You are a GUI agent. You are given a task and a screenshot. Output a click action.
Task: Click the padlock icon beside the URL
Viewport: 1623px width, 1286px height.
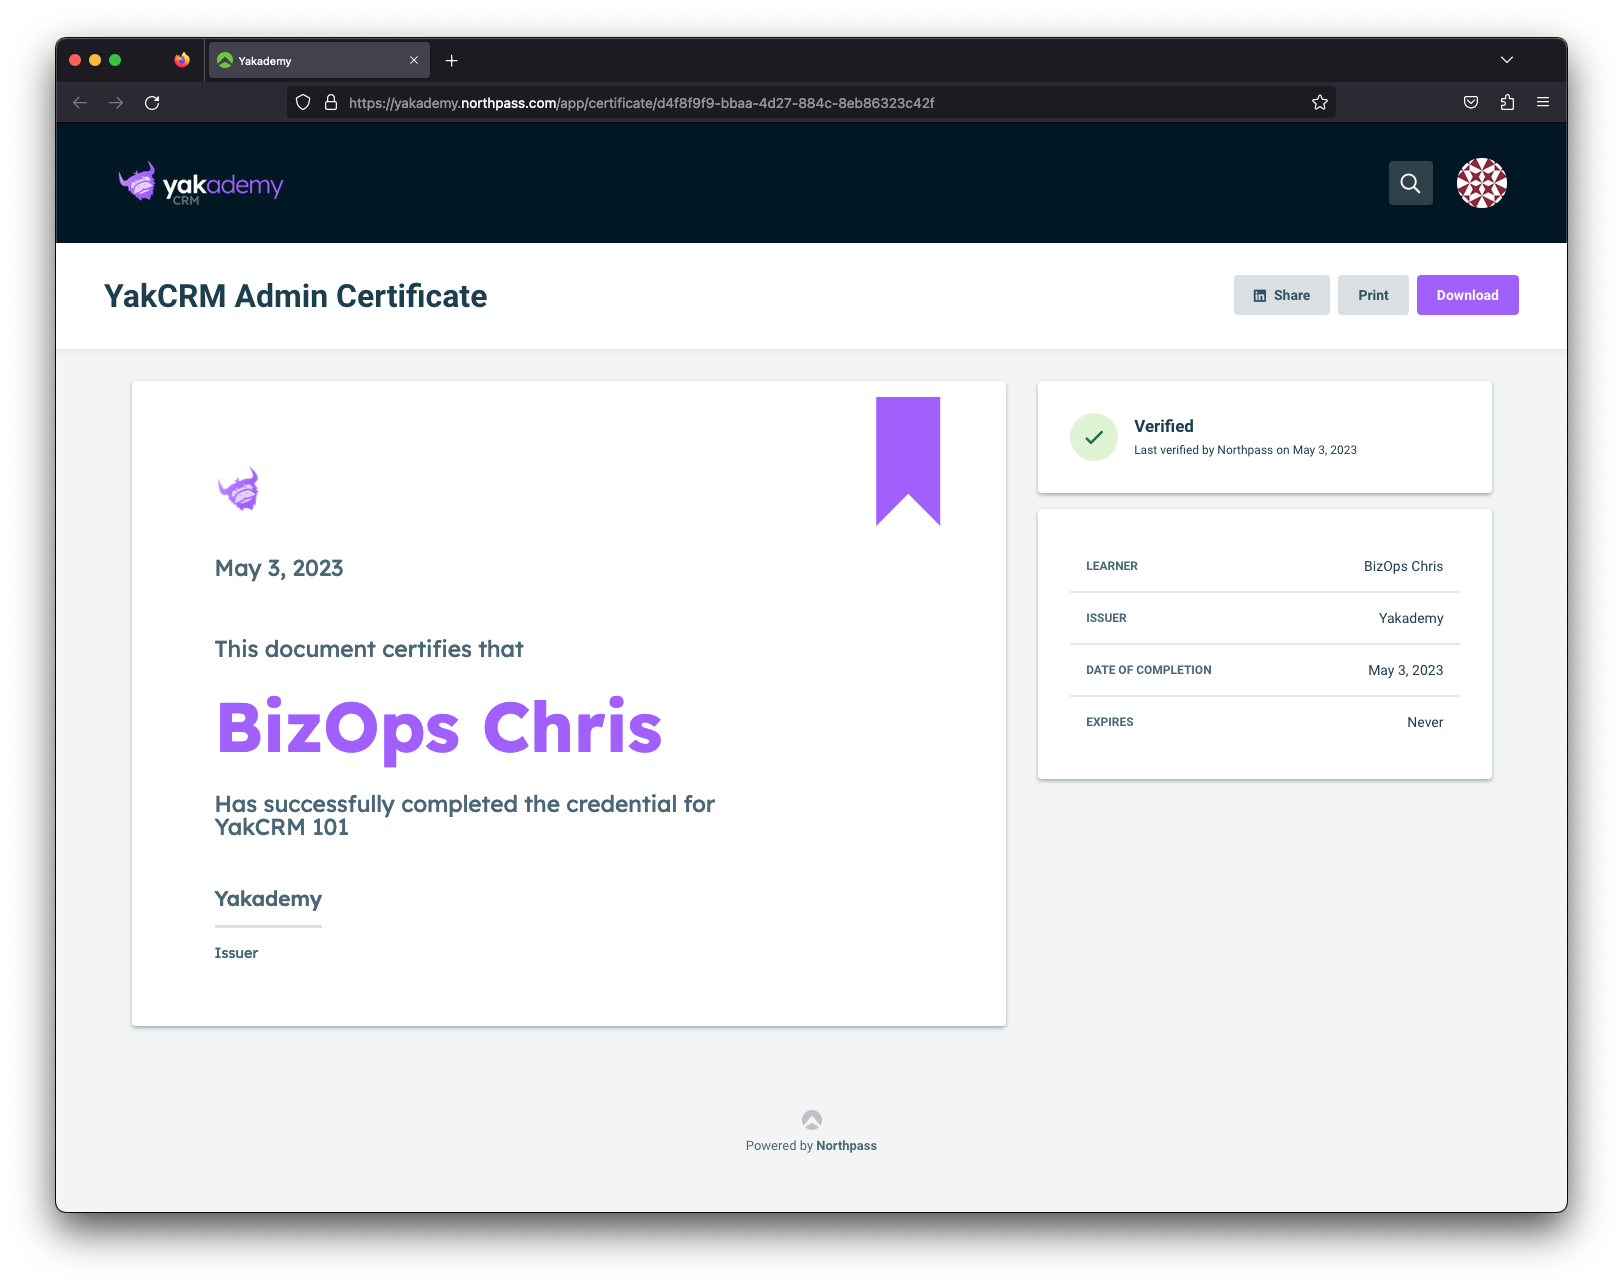pos(331,102)
